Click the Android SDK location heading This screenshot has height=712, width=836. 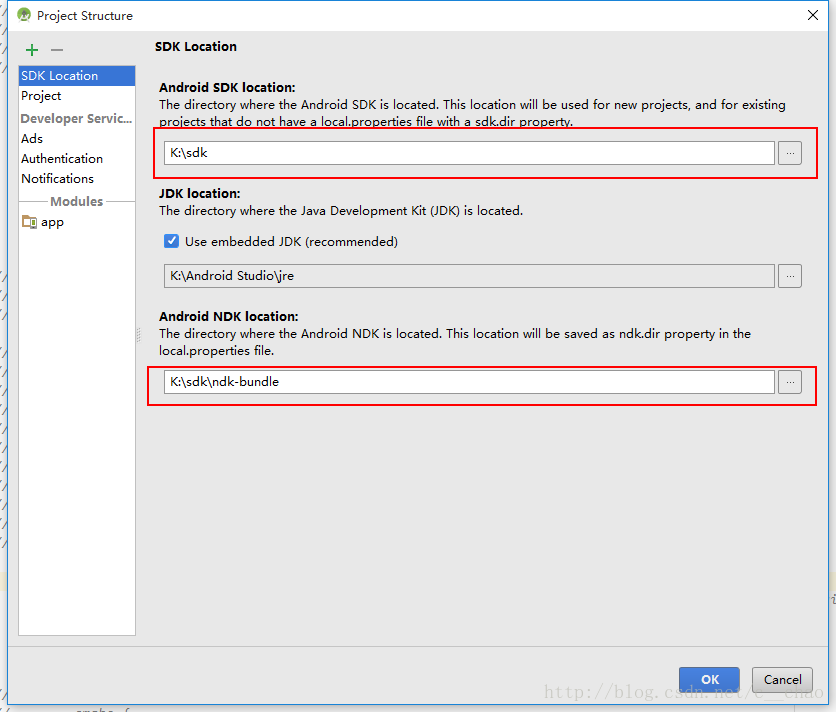[227, 87]
